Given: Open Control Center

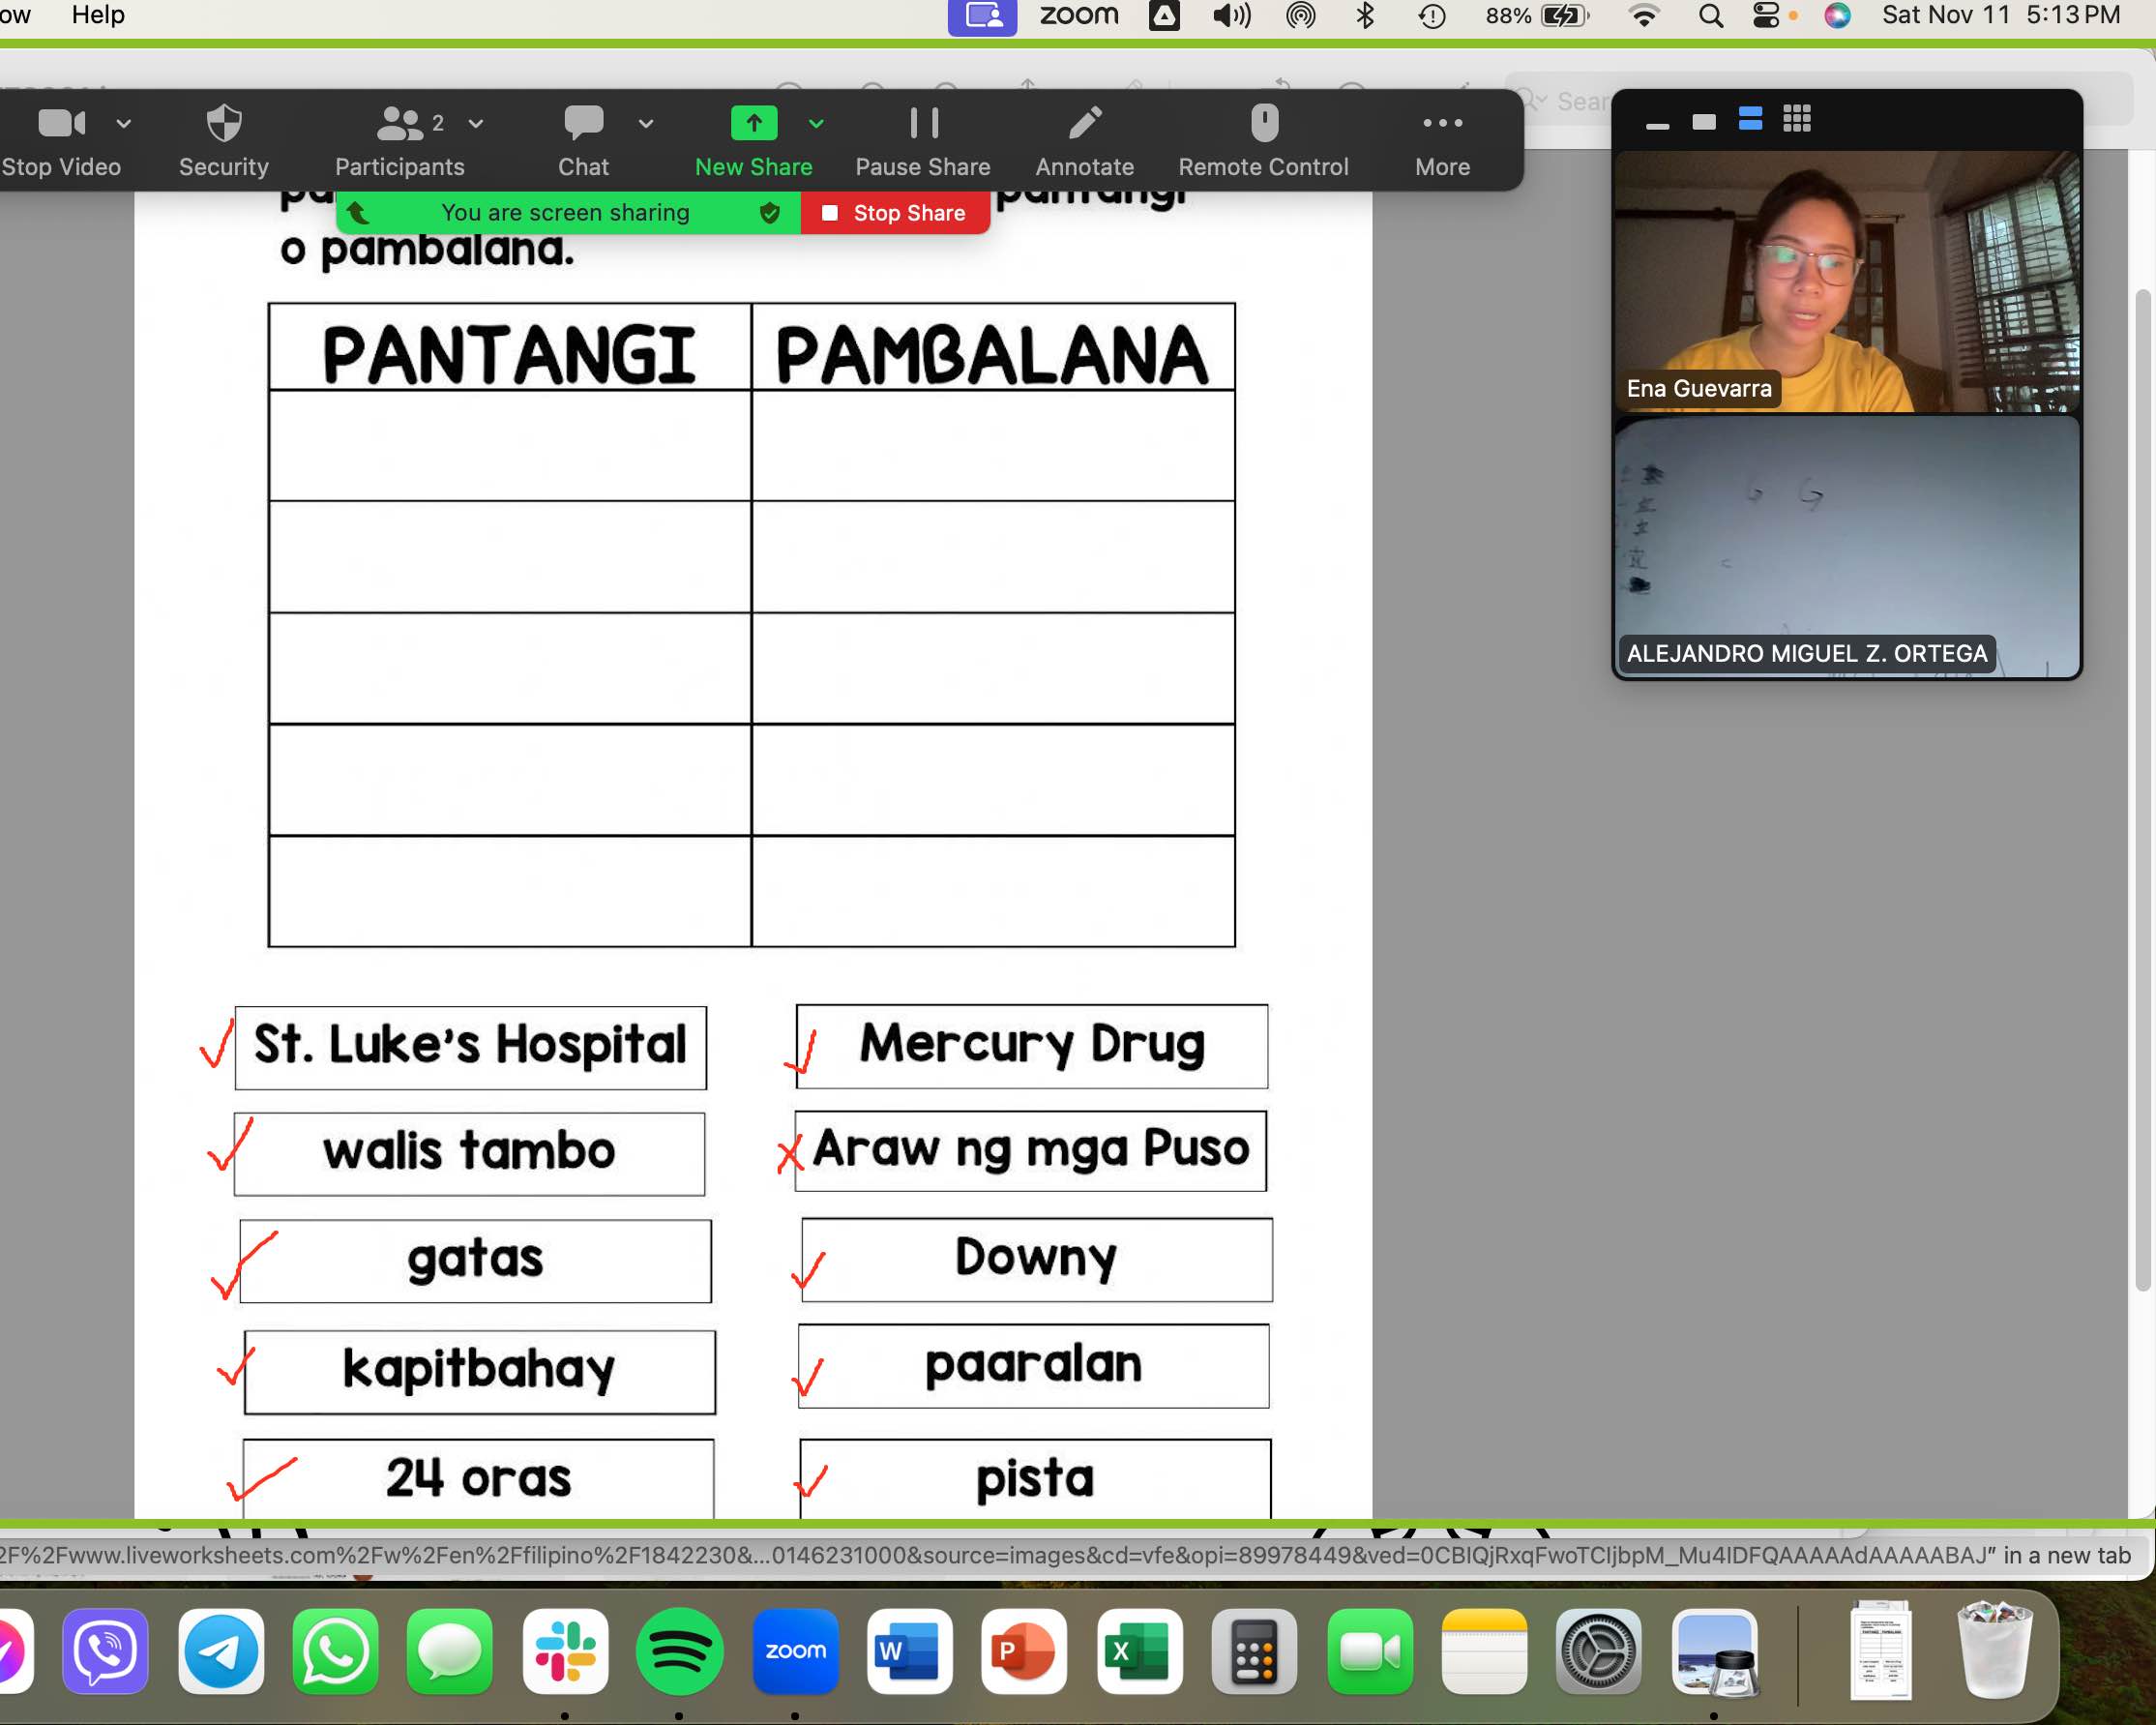Looking at the screenshot, I should [x=1767, y=16].
